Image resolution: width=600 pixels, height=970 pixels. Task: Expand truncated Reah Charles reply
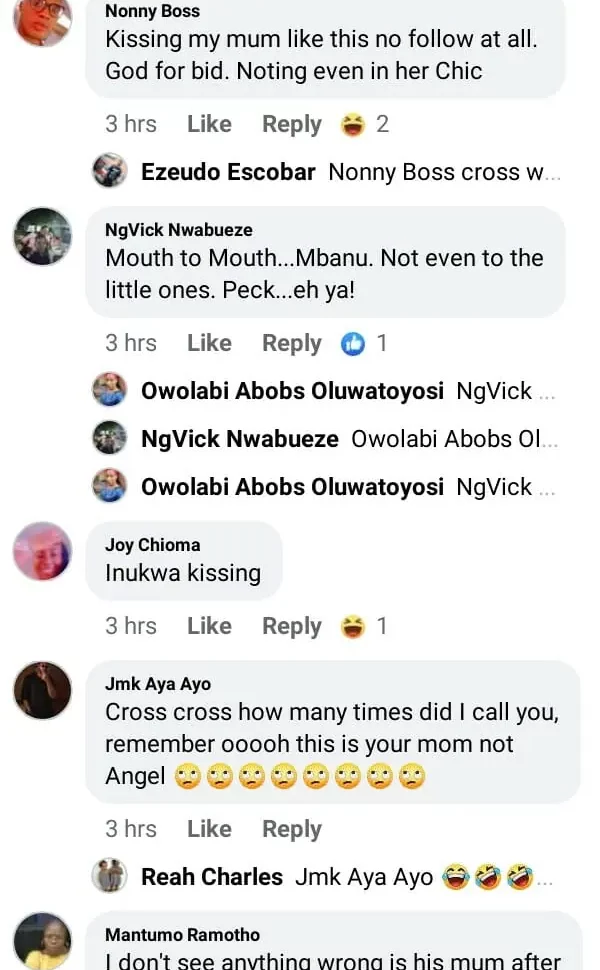tap(546, 878)
